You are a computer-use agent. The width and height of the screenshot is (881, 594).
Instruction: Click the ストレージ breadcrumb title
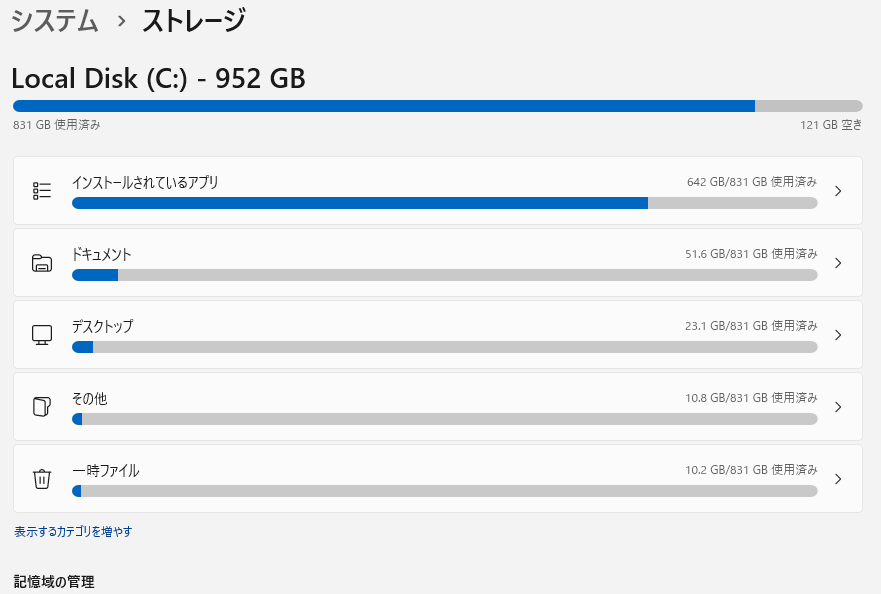tap(193, 20)
